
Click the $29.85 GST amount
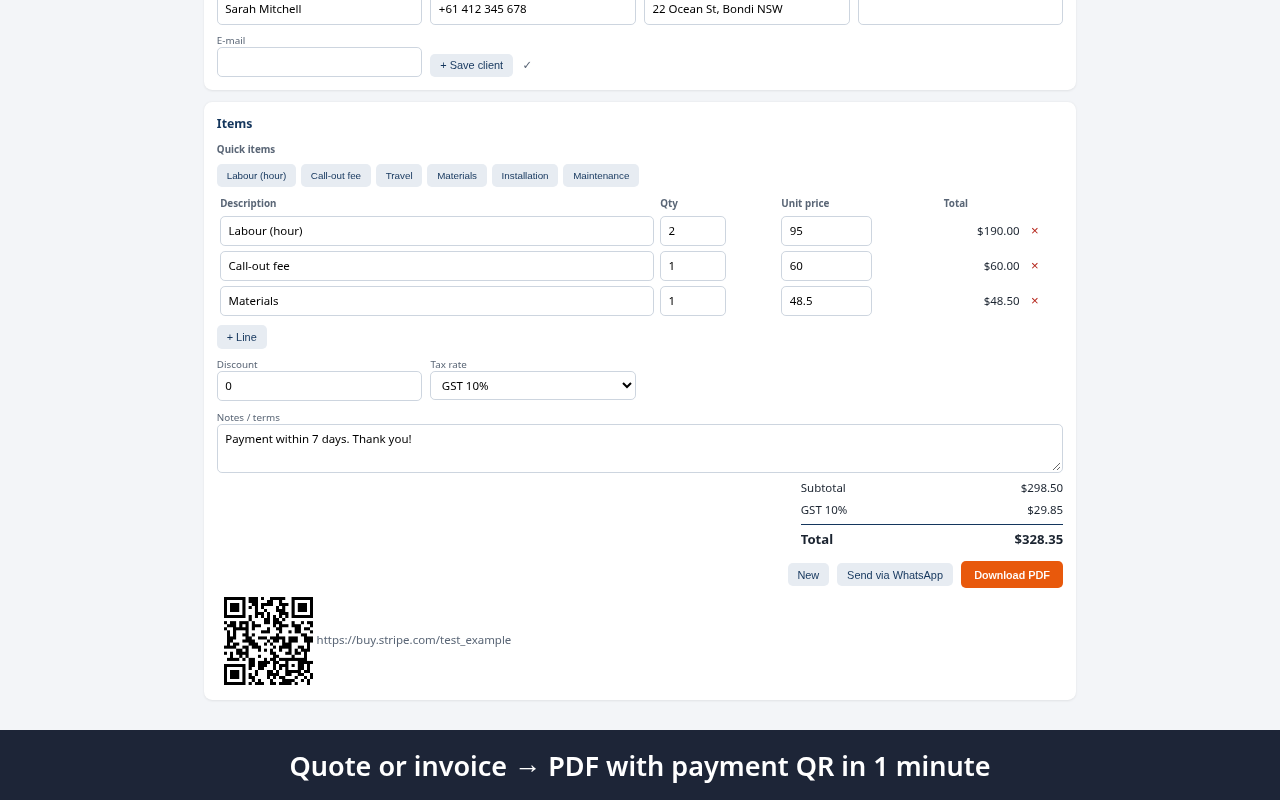[x=1045, y=510]
